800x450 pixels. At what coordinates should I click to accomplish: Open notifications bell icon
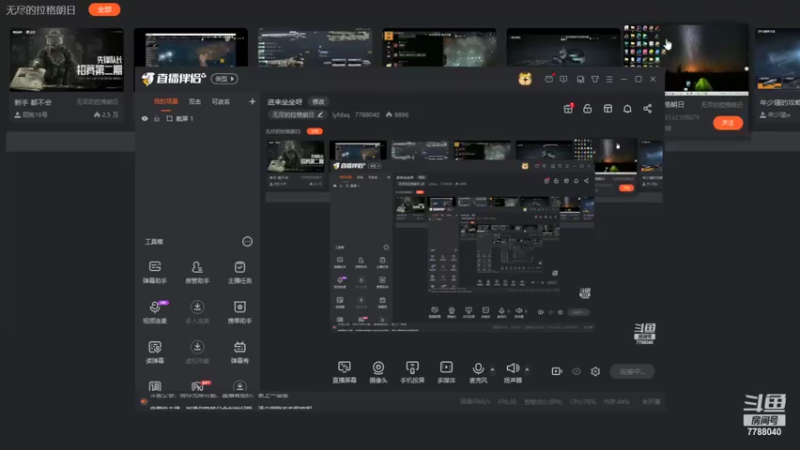click(627, 109)
